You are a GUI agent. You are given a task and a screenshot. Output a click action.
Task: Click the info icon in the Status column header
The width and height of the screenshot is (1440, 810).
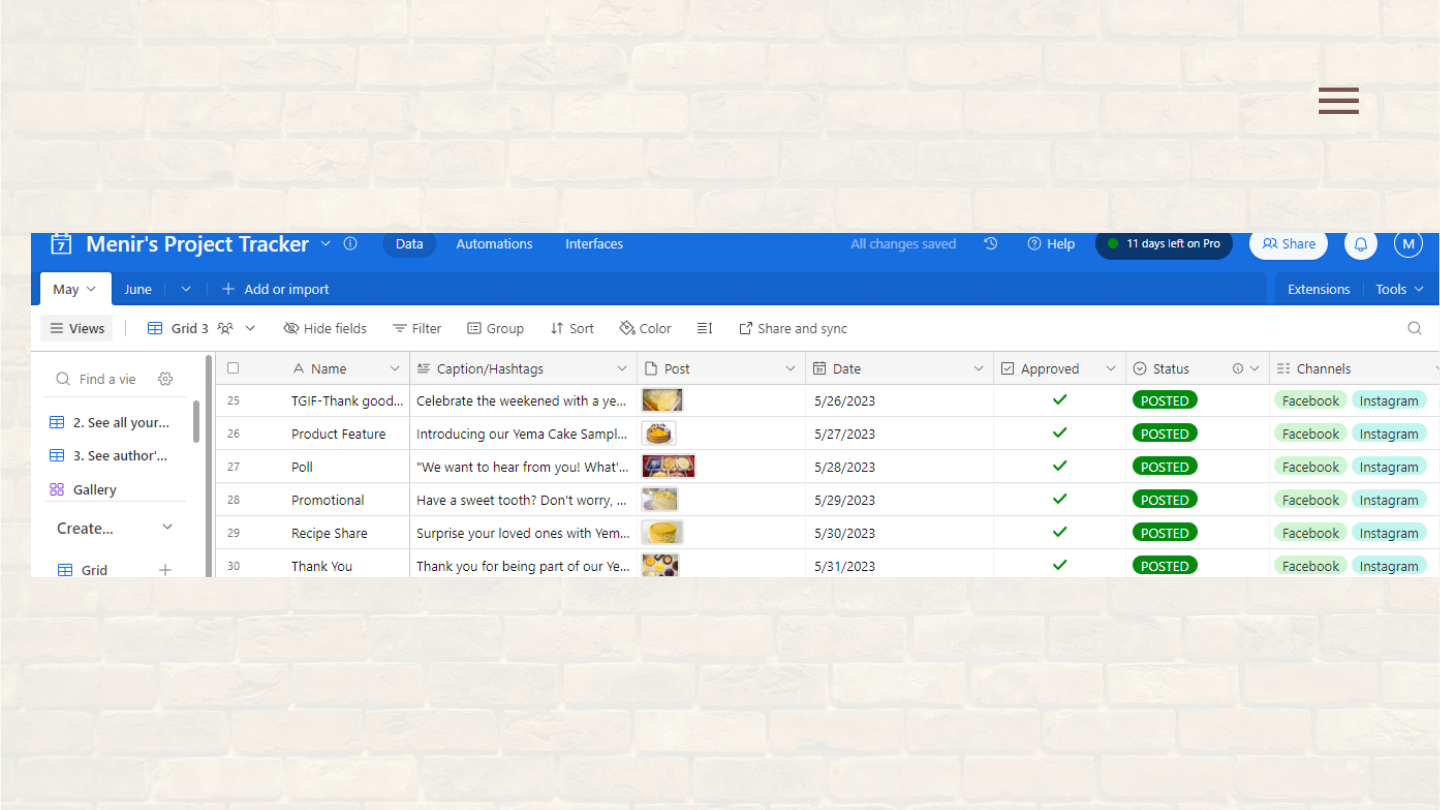pyautogui.click(x=1238, y=368)
